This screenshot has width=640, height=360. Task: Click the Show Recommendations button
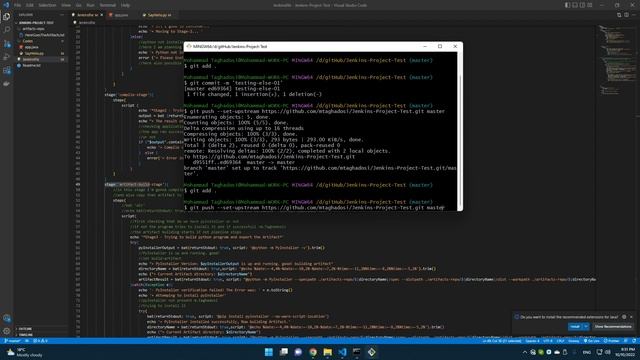coord(613,327)
